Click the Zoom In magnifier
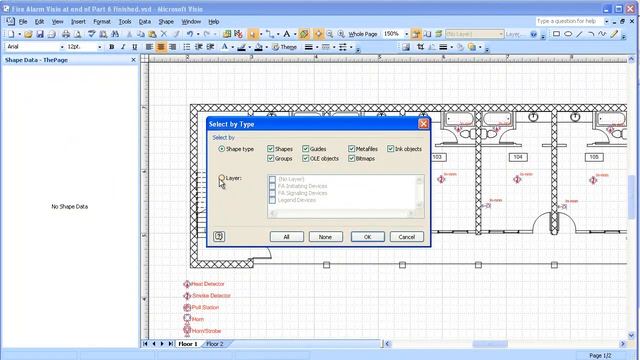The height and width of the screenshot is (360, 640). 341,34
